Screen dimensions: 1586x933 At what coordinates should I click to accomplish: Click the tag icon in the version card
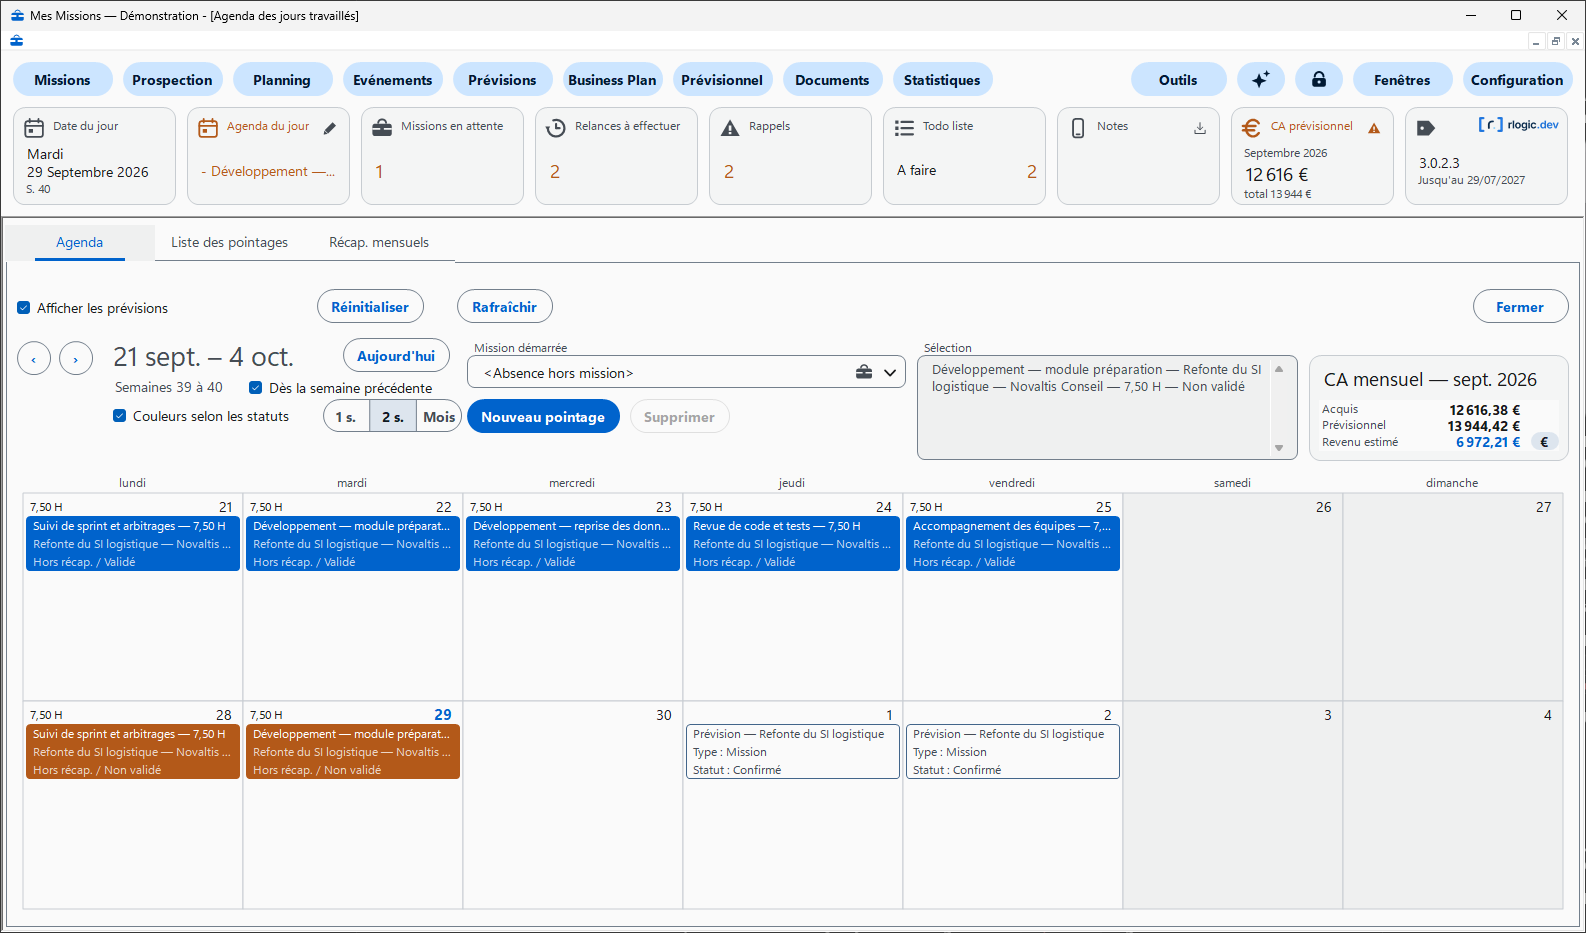click(x=1426, y=128)
